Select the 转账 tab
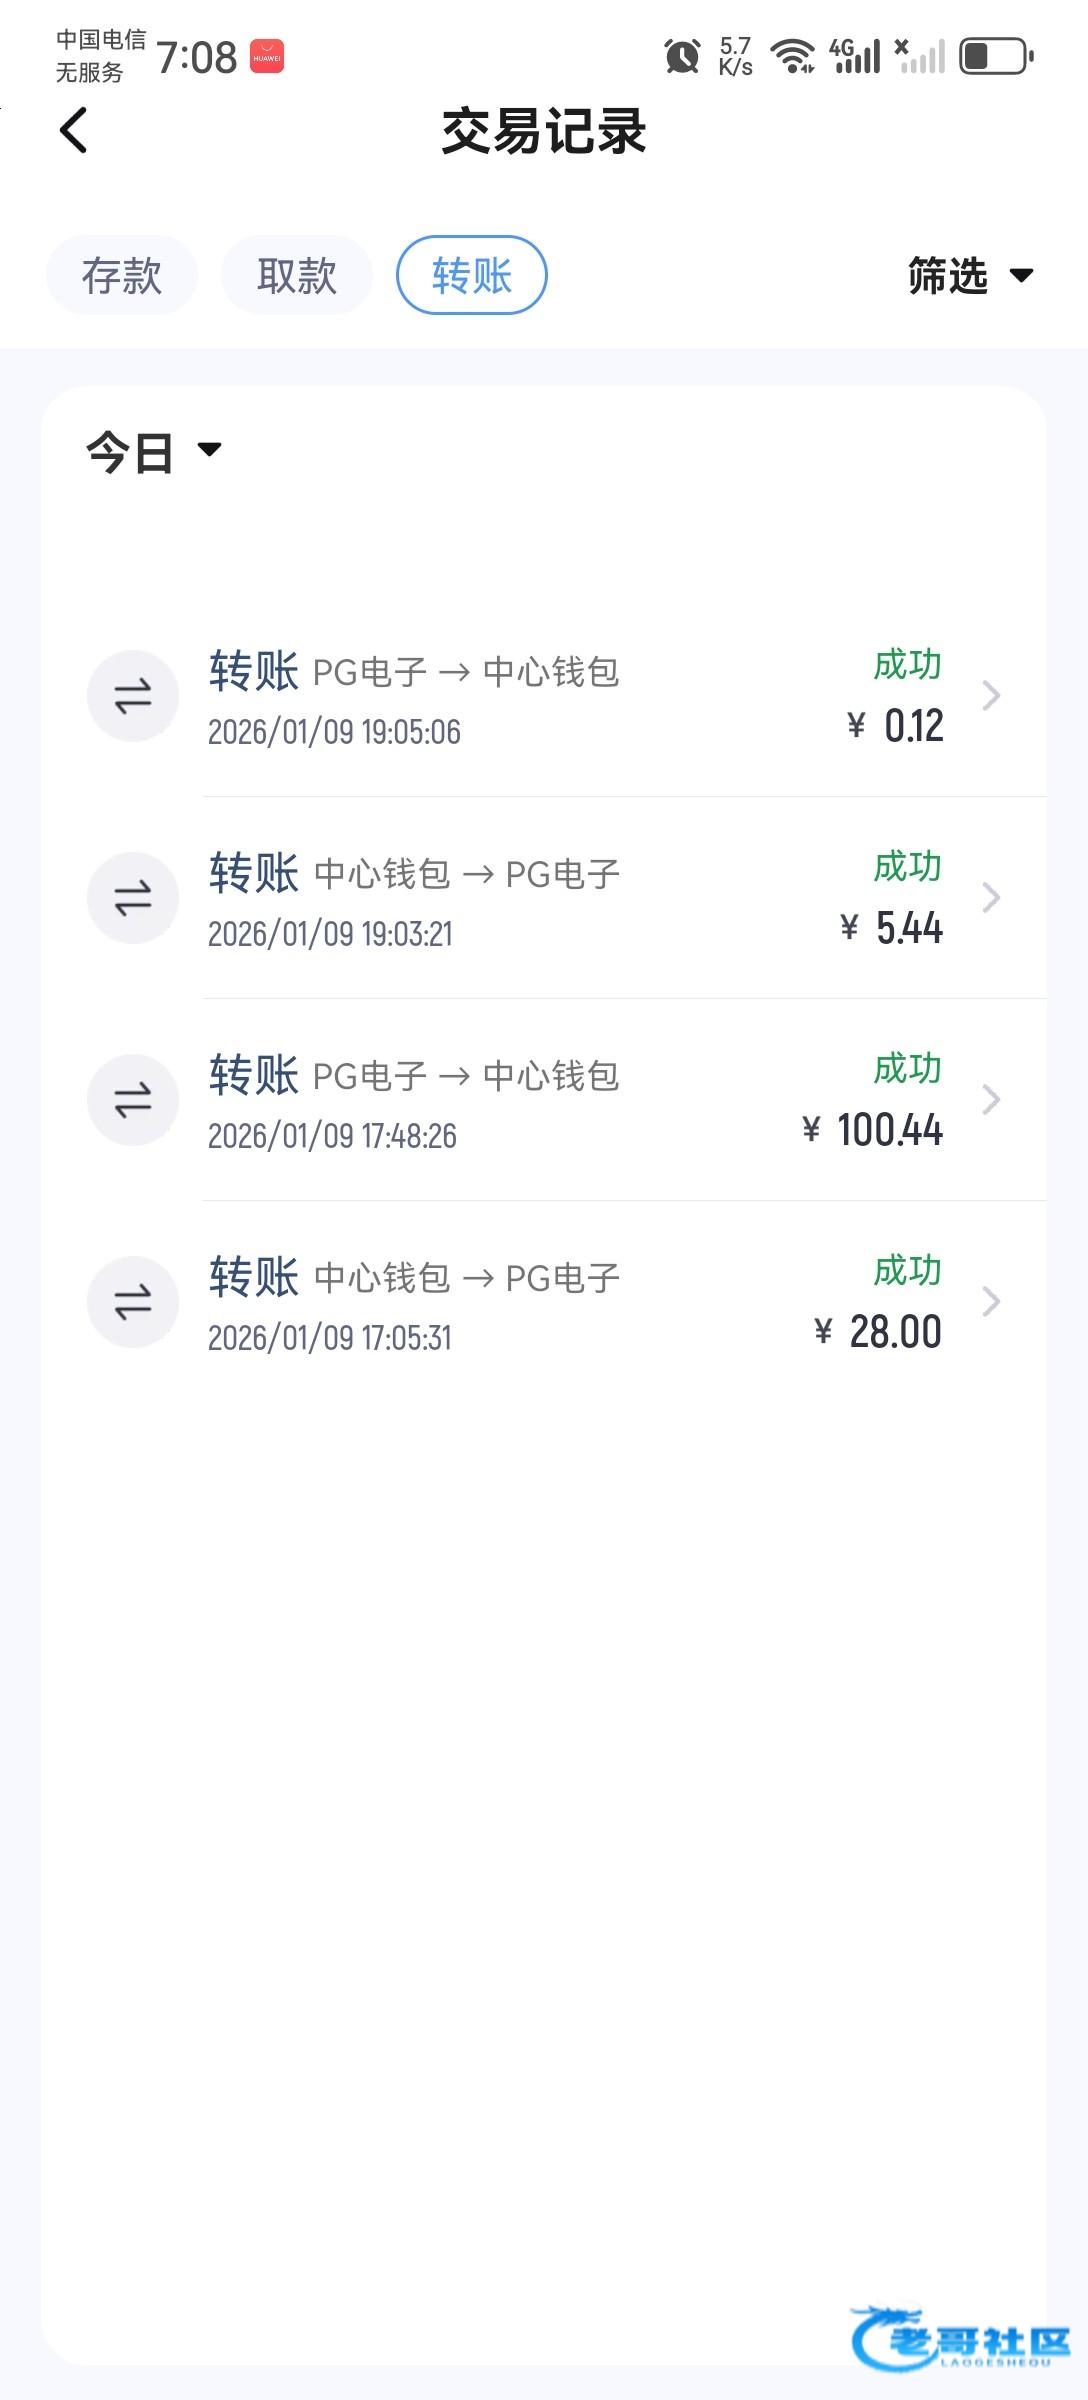Image resolution: width=1088 pixels, height=2400 pixels. pyautogui.click(x=472, y=275)
